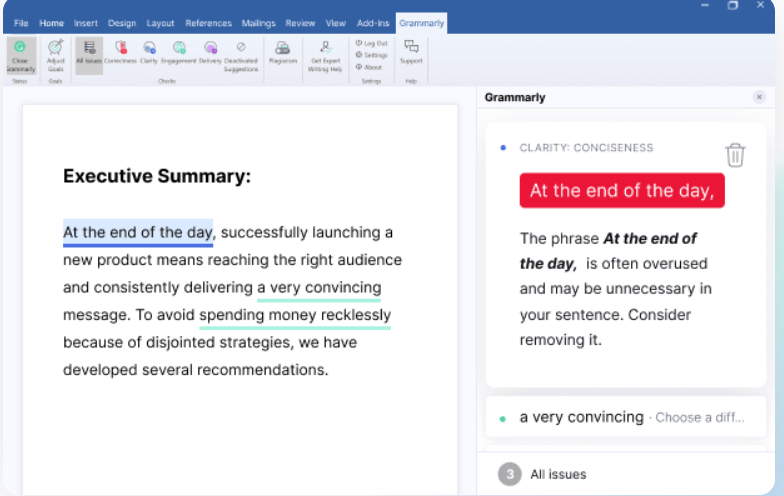Click the panel's 'Grammarly' title text
Screen dimensions: 784x496
click(x=515, y=97)
